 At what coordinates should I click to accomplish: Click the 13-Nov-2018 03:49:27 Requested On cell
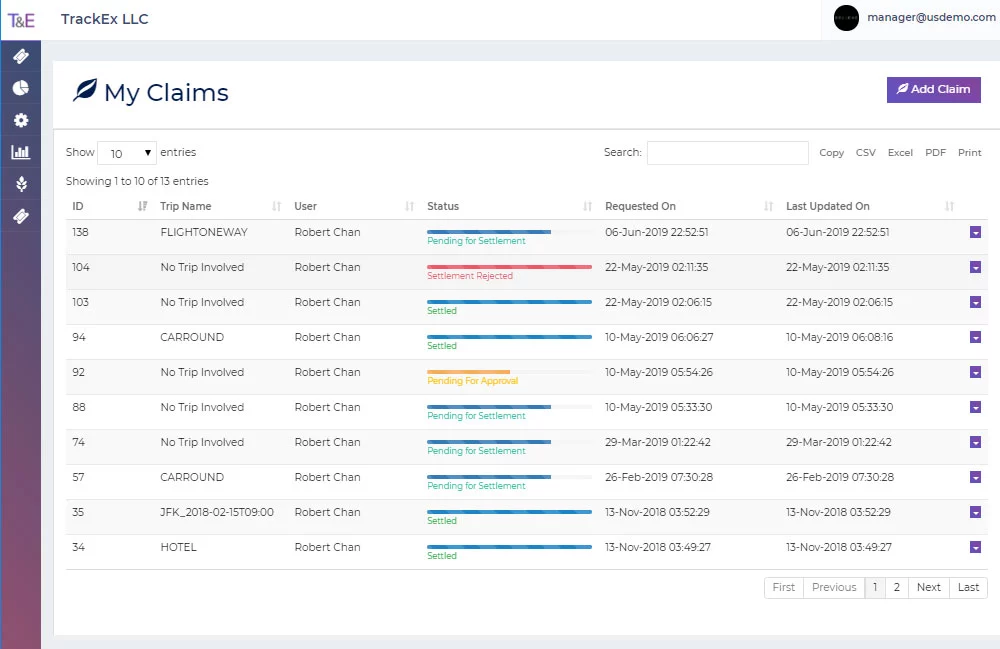click(658, 547)
